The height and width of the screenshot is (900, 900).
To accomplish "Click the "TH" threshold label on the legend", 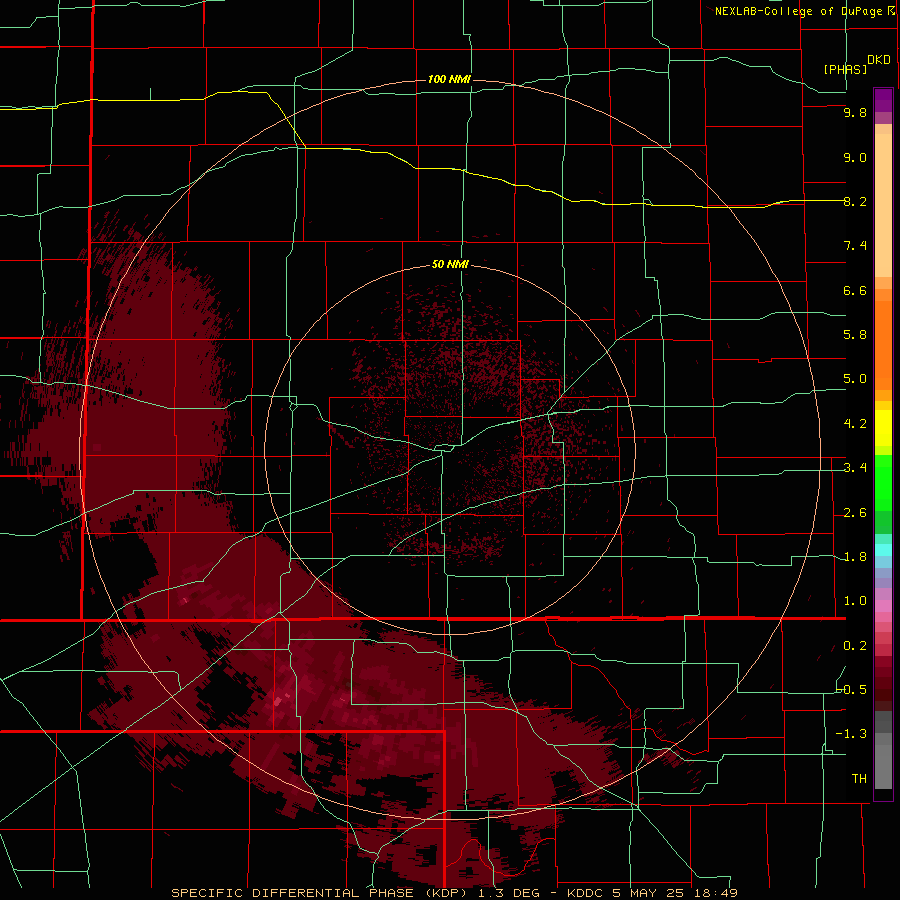I will [x=859, y=779].
